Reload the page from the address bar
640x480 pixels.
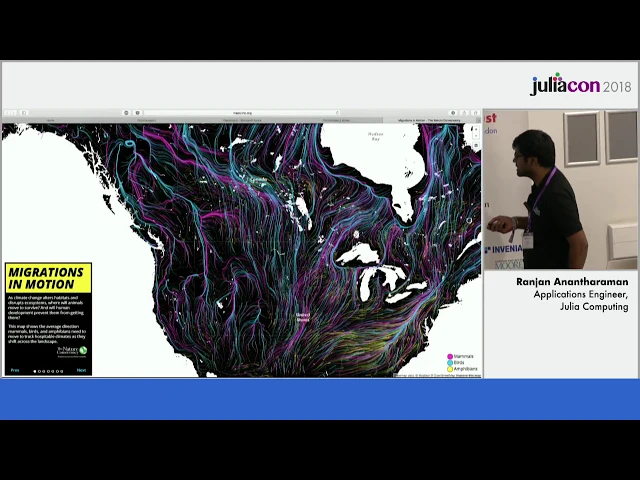click(337, 113)
